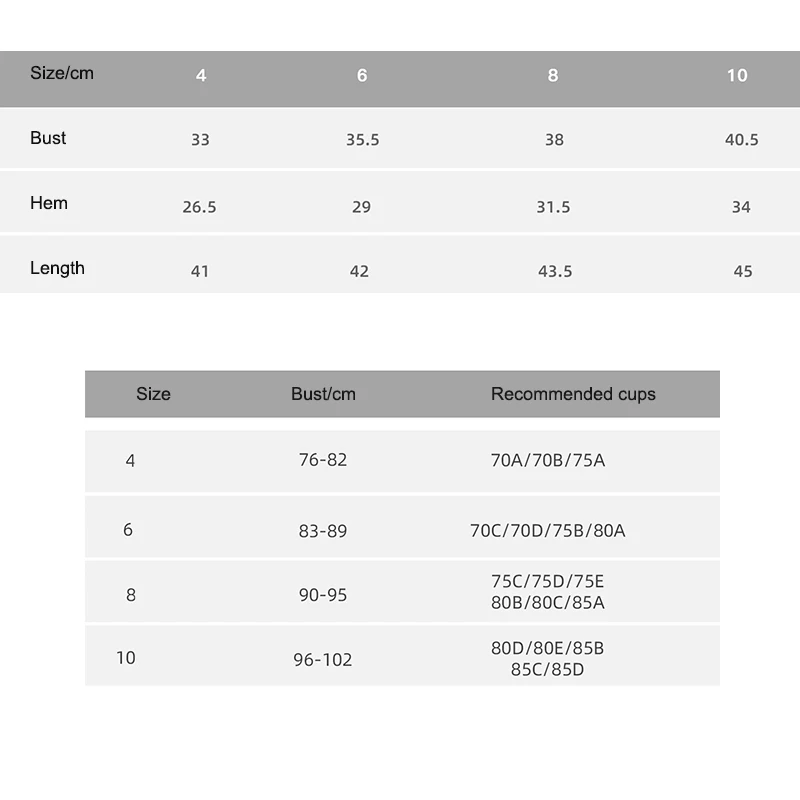Select cup sizes 70C/70D/75B/80A
The image size is (800, 800).
(x=547, y=531)
